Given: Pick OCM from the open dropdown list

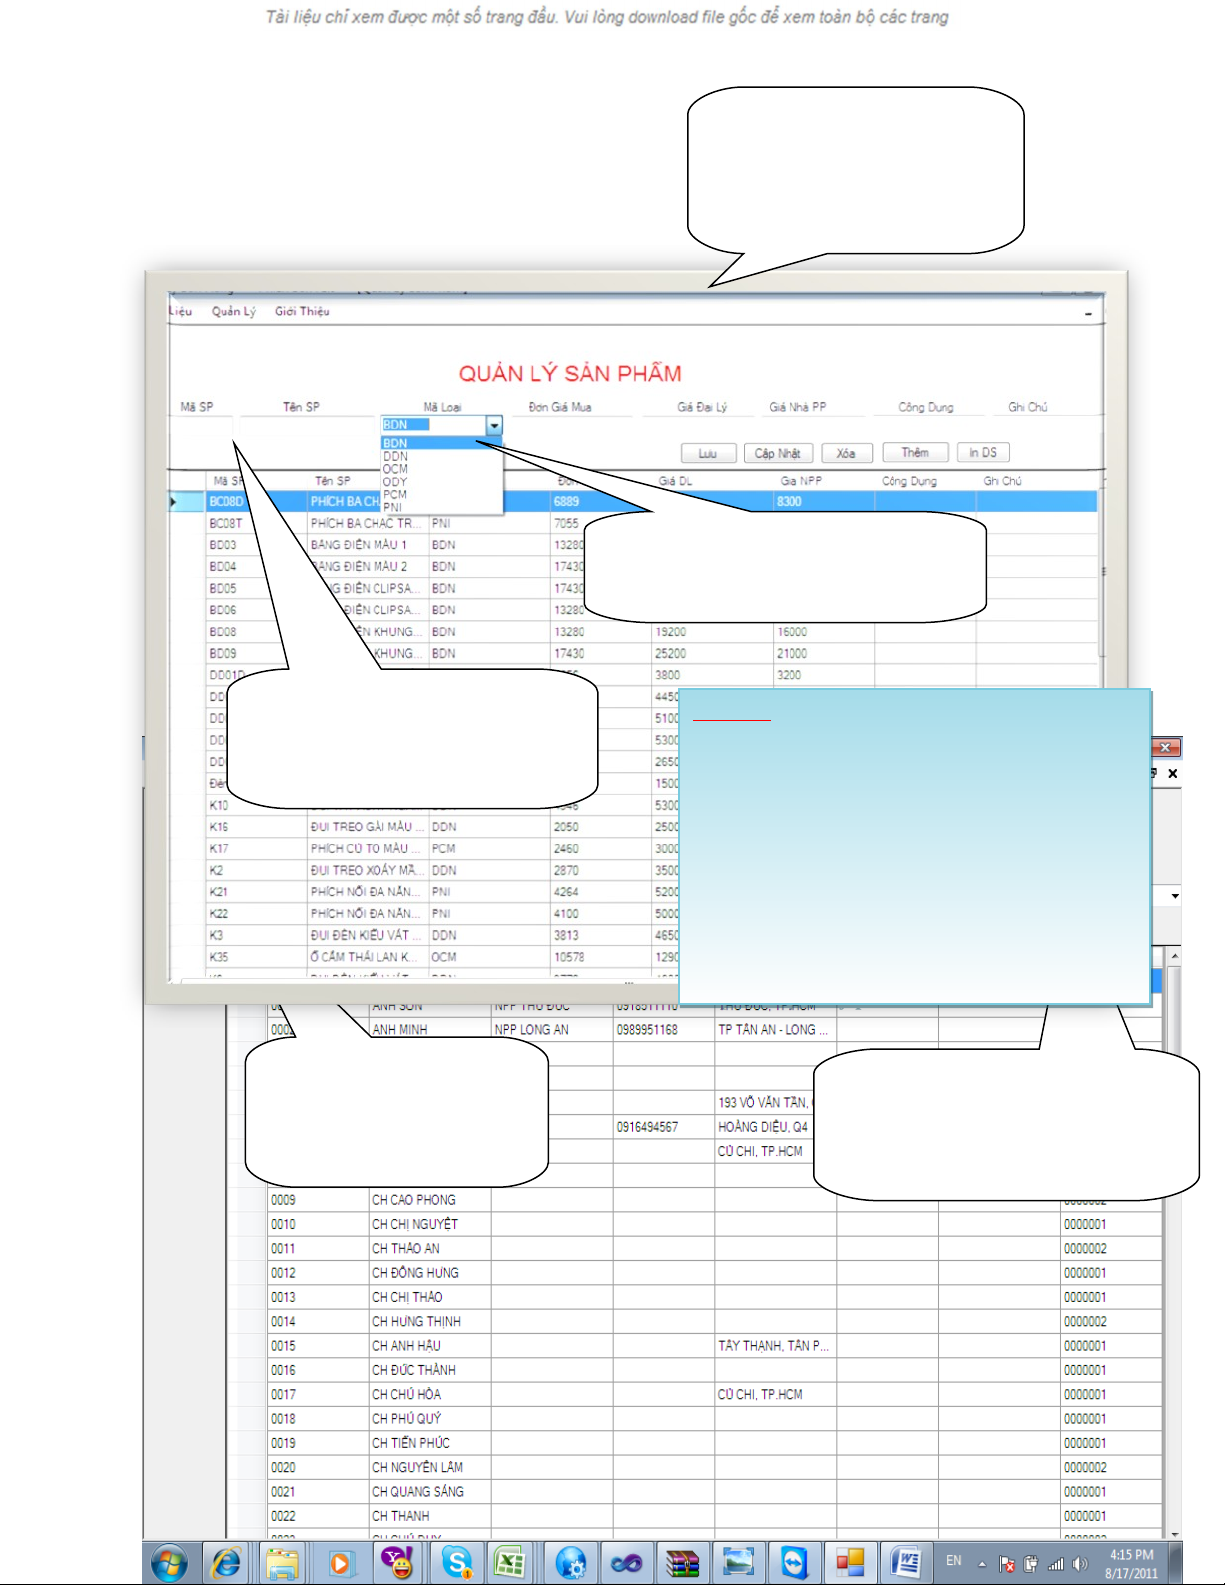Looking at the screenshot, I should [396, 469].
